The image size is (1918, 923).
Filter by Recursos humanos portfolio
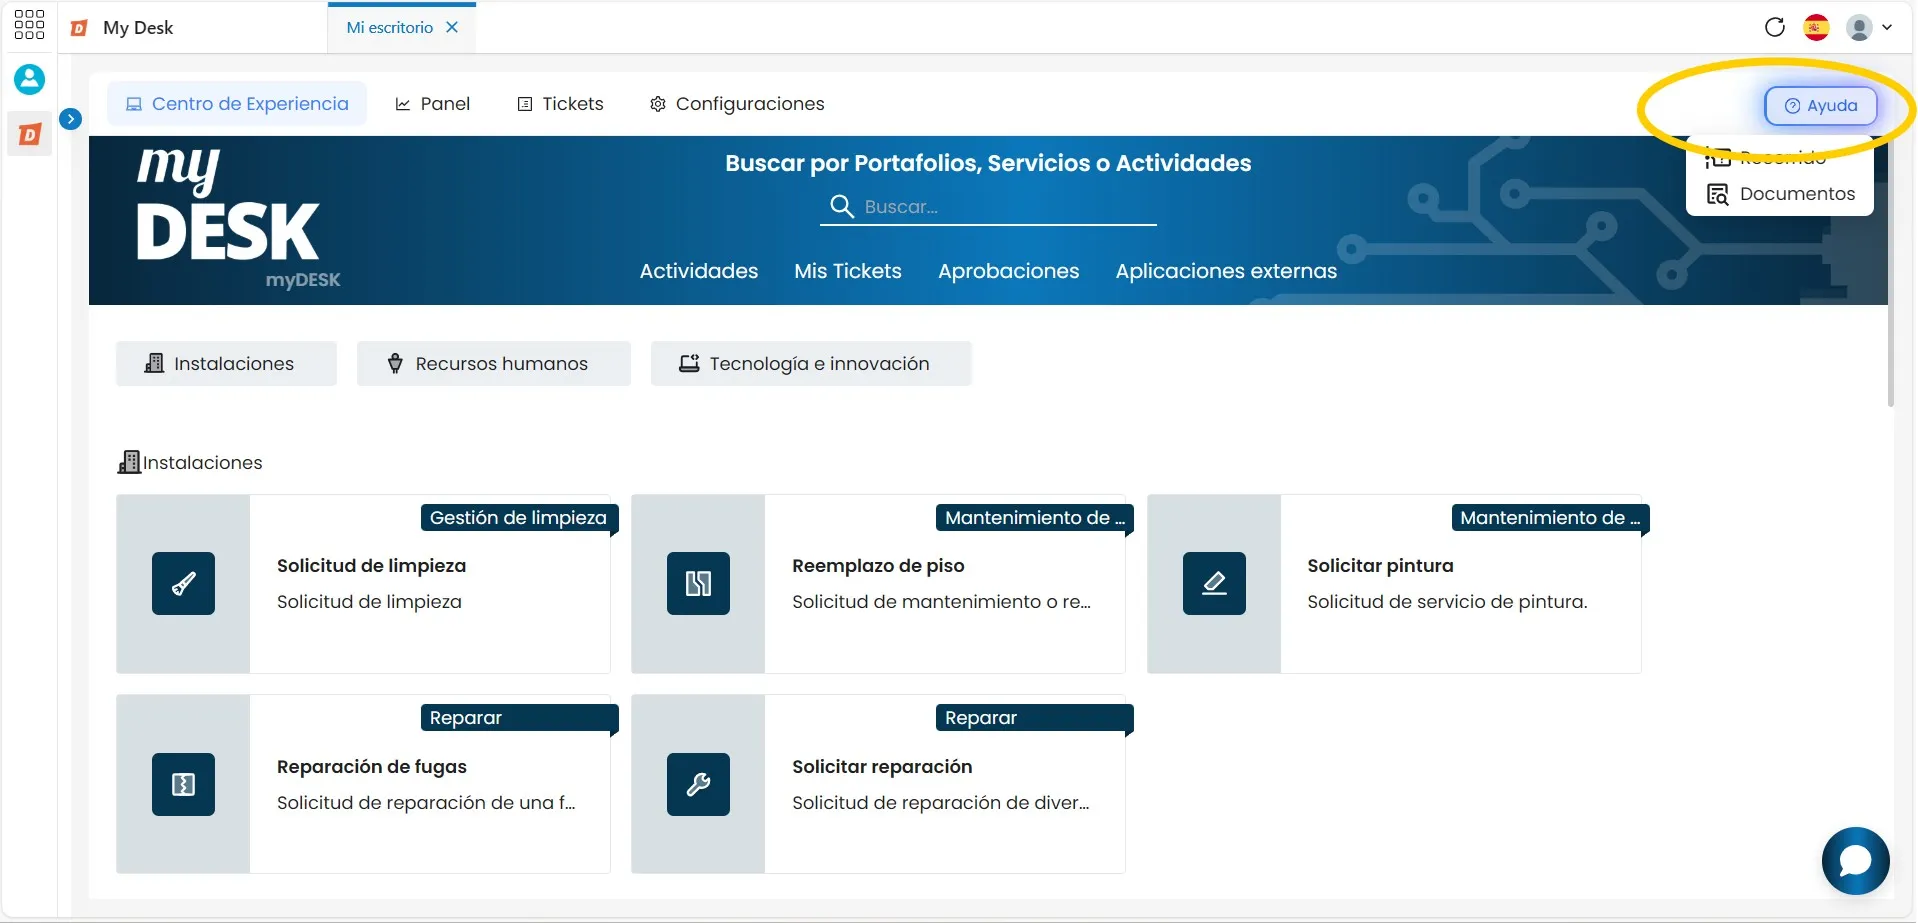coord(494,364)
